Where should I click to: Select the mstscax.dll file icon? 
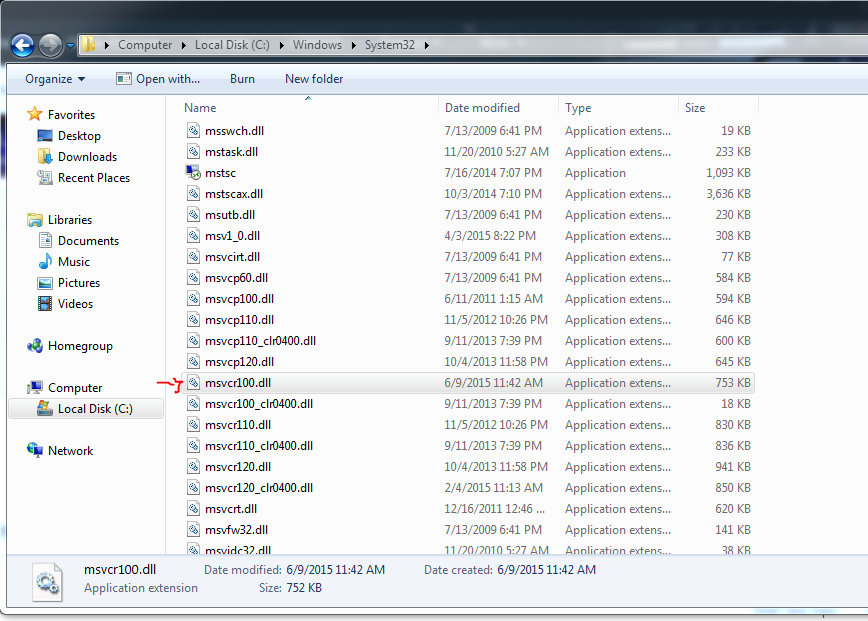(193, 194)
